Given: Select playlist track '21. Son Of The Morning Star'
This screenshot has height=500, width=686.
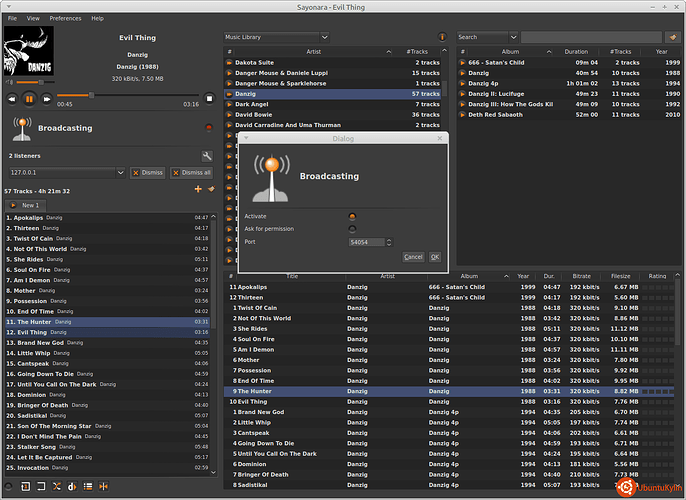Looking at the screenshot, I should [108, 426].
